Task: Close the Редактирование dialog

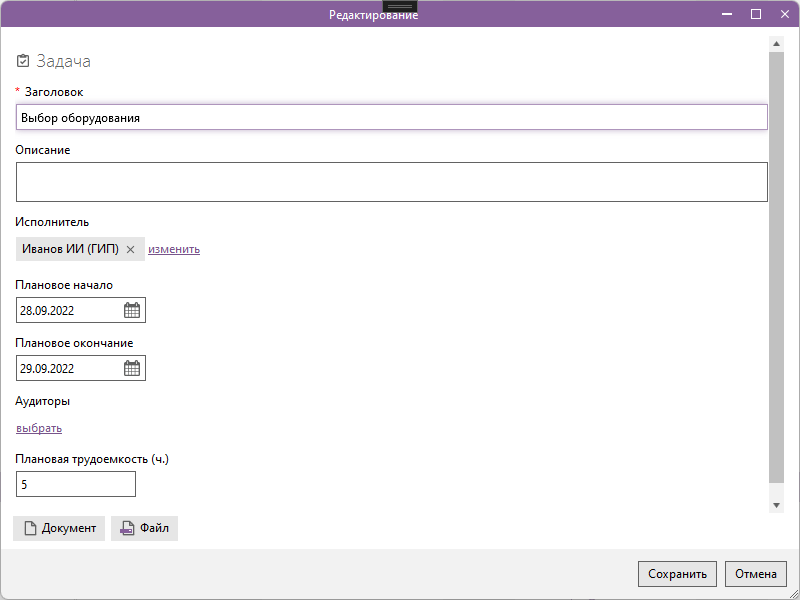Action: tap(784, 14)
